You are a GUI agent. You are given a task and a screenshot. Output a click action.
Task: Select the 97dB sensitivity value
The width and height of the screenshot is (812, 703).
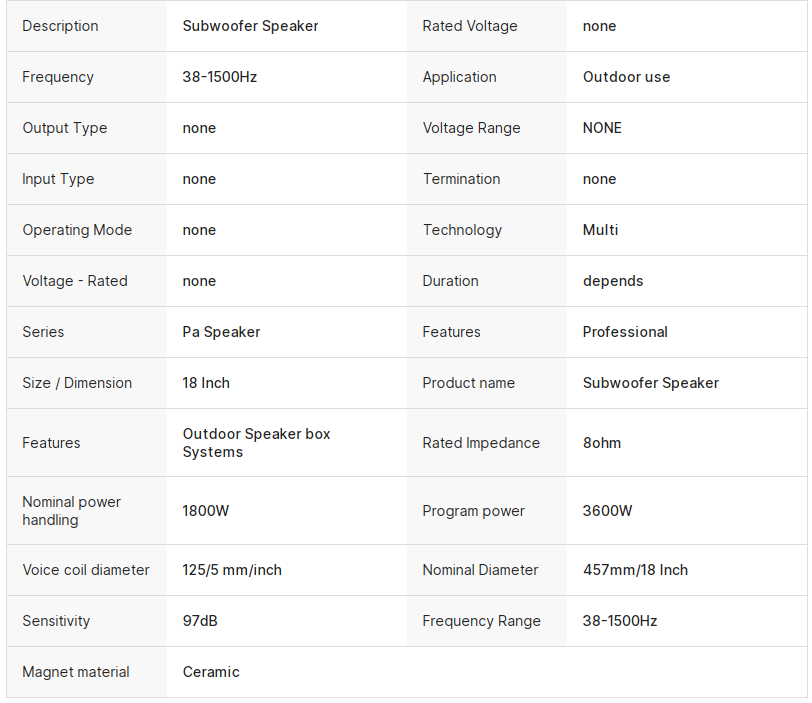200,621
